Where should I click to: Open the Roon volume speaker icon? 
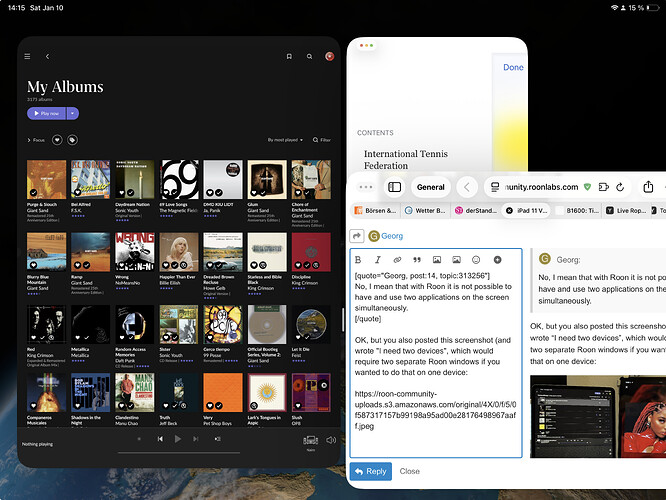[x=331, y=439]
